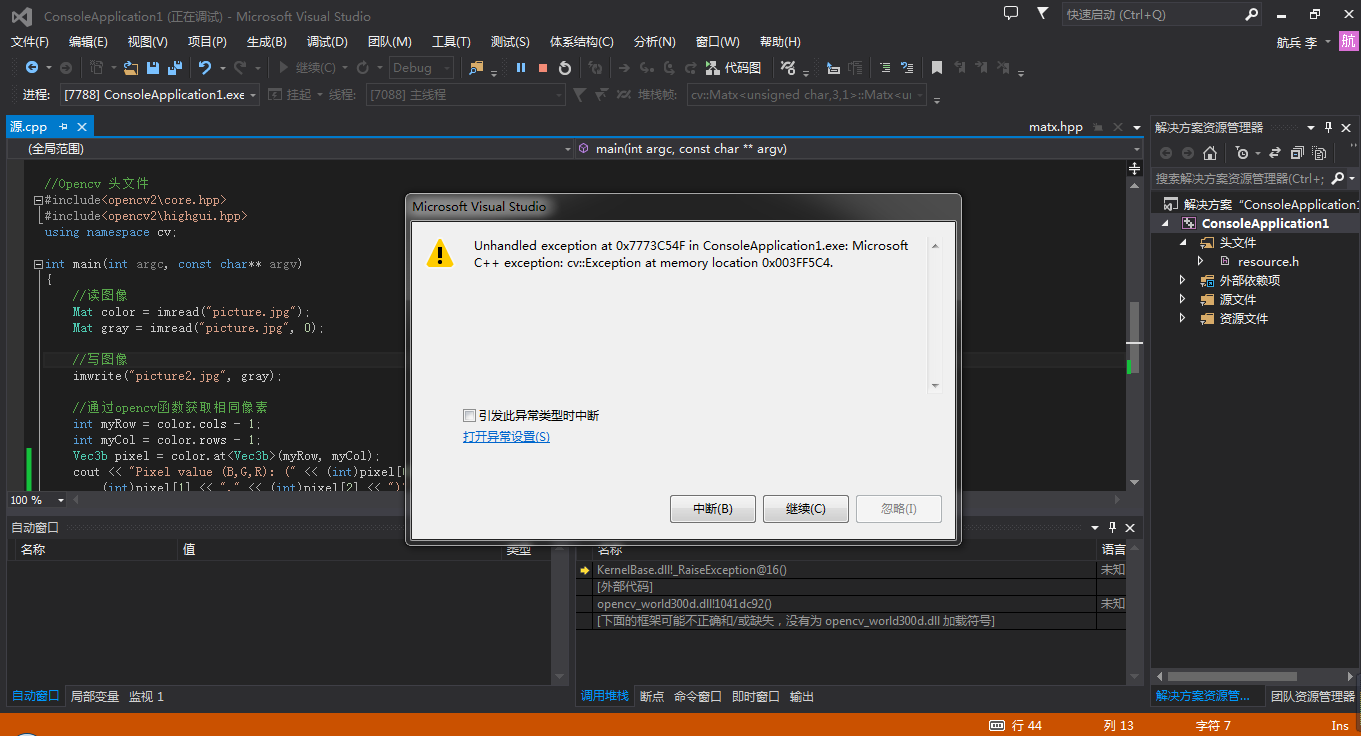1361x736 pixels.
Task: Restart the debug session icon
Action: point(565,68)
